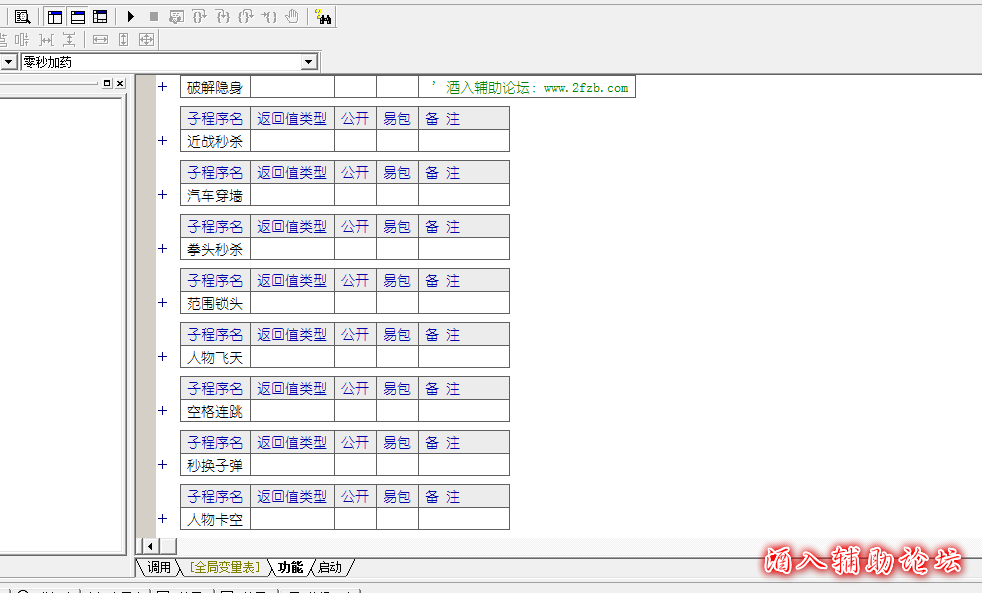
Task: Toggle the first panel layout icon
Action: 56,16
